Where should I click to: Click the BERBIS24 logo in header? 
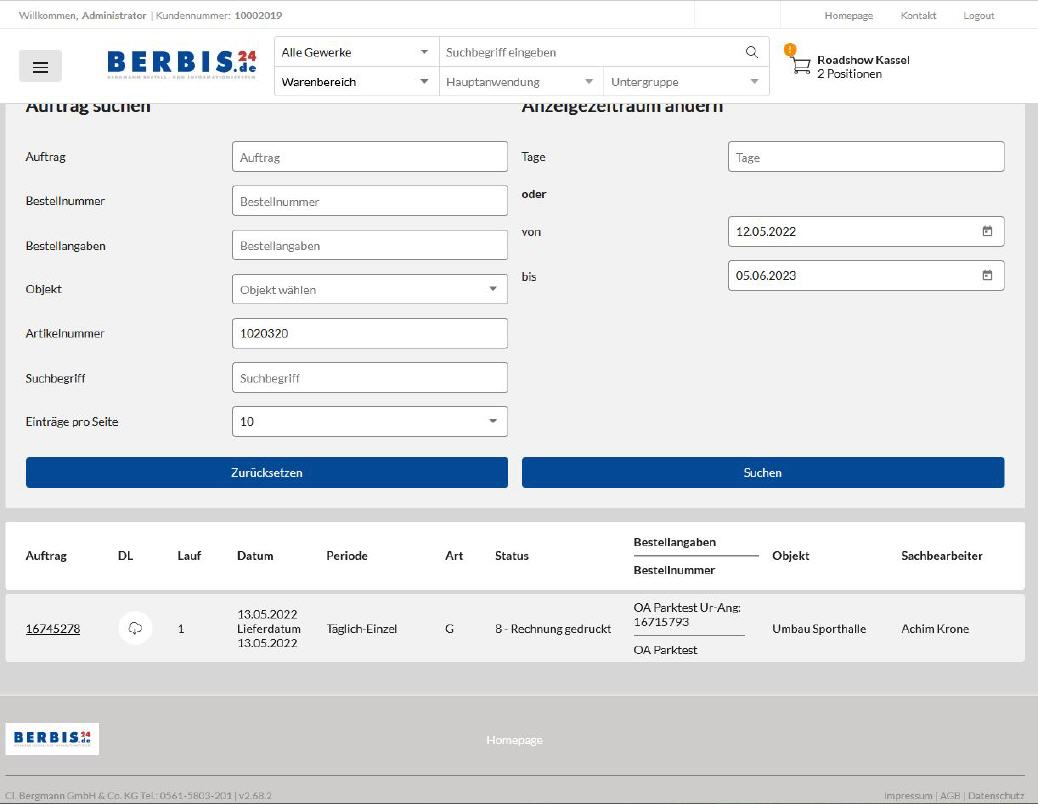pos(181,64)
